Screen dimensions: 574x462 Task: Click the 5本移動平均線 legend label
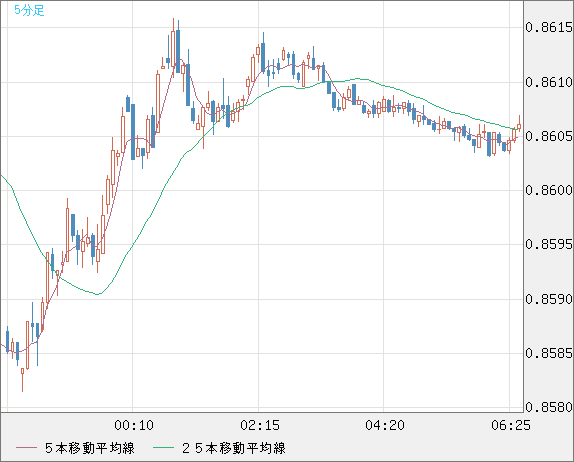[90, 448]
